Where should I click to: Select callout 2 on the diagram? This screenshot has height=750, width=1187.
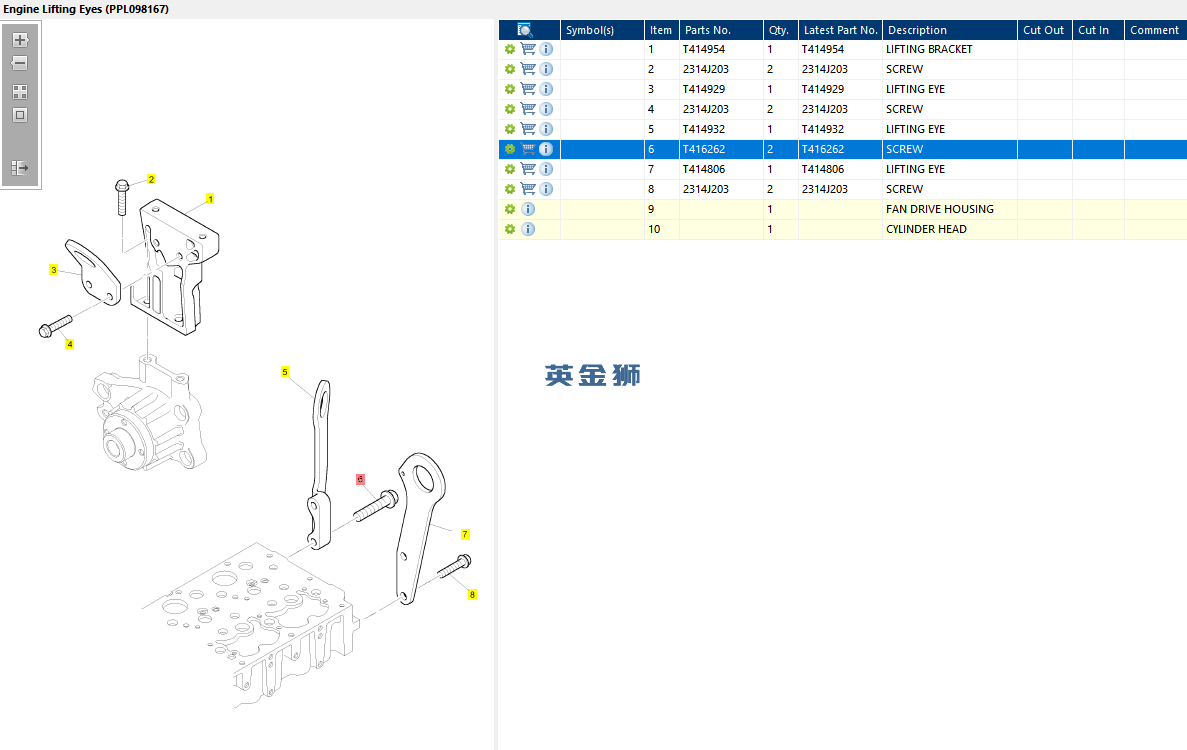tap(151, 179)
